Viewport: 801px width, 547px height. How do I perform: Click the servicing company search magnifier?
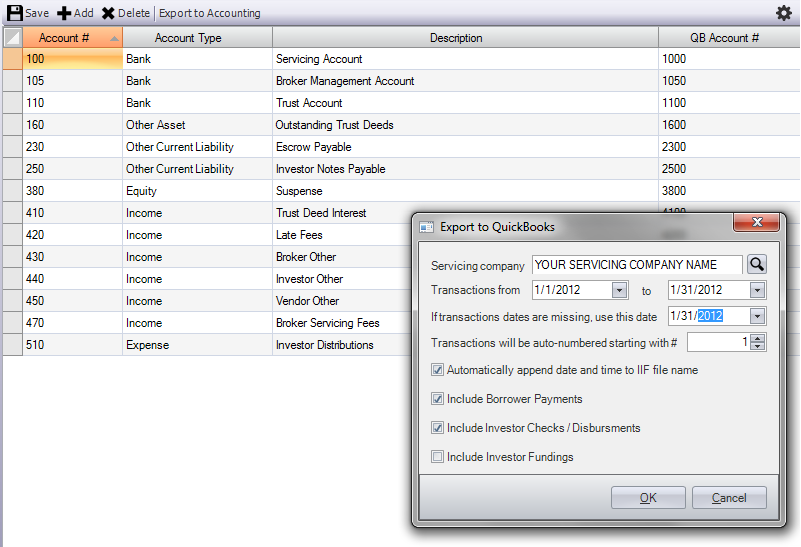pos(757,265)
